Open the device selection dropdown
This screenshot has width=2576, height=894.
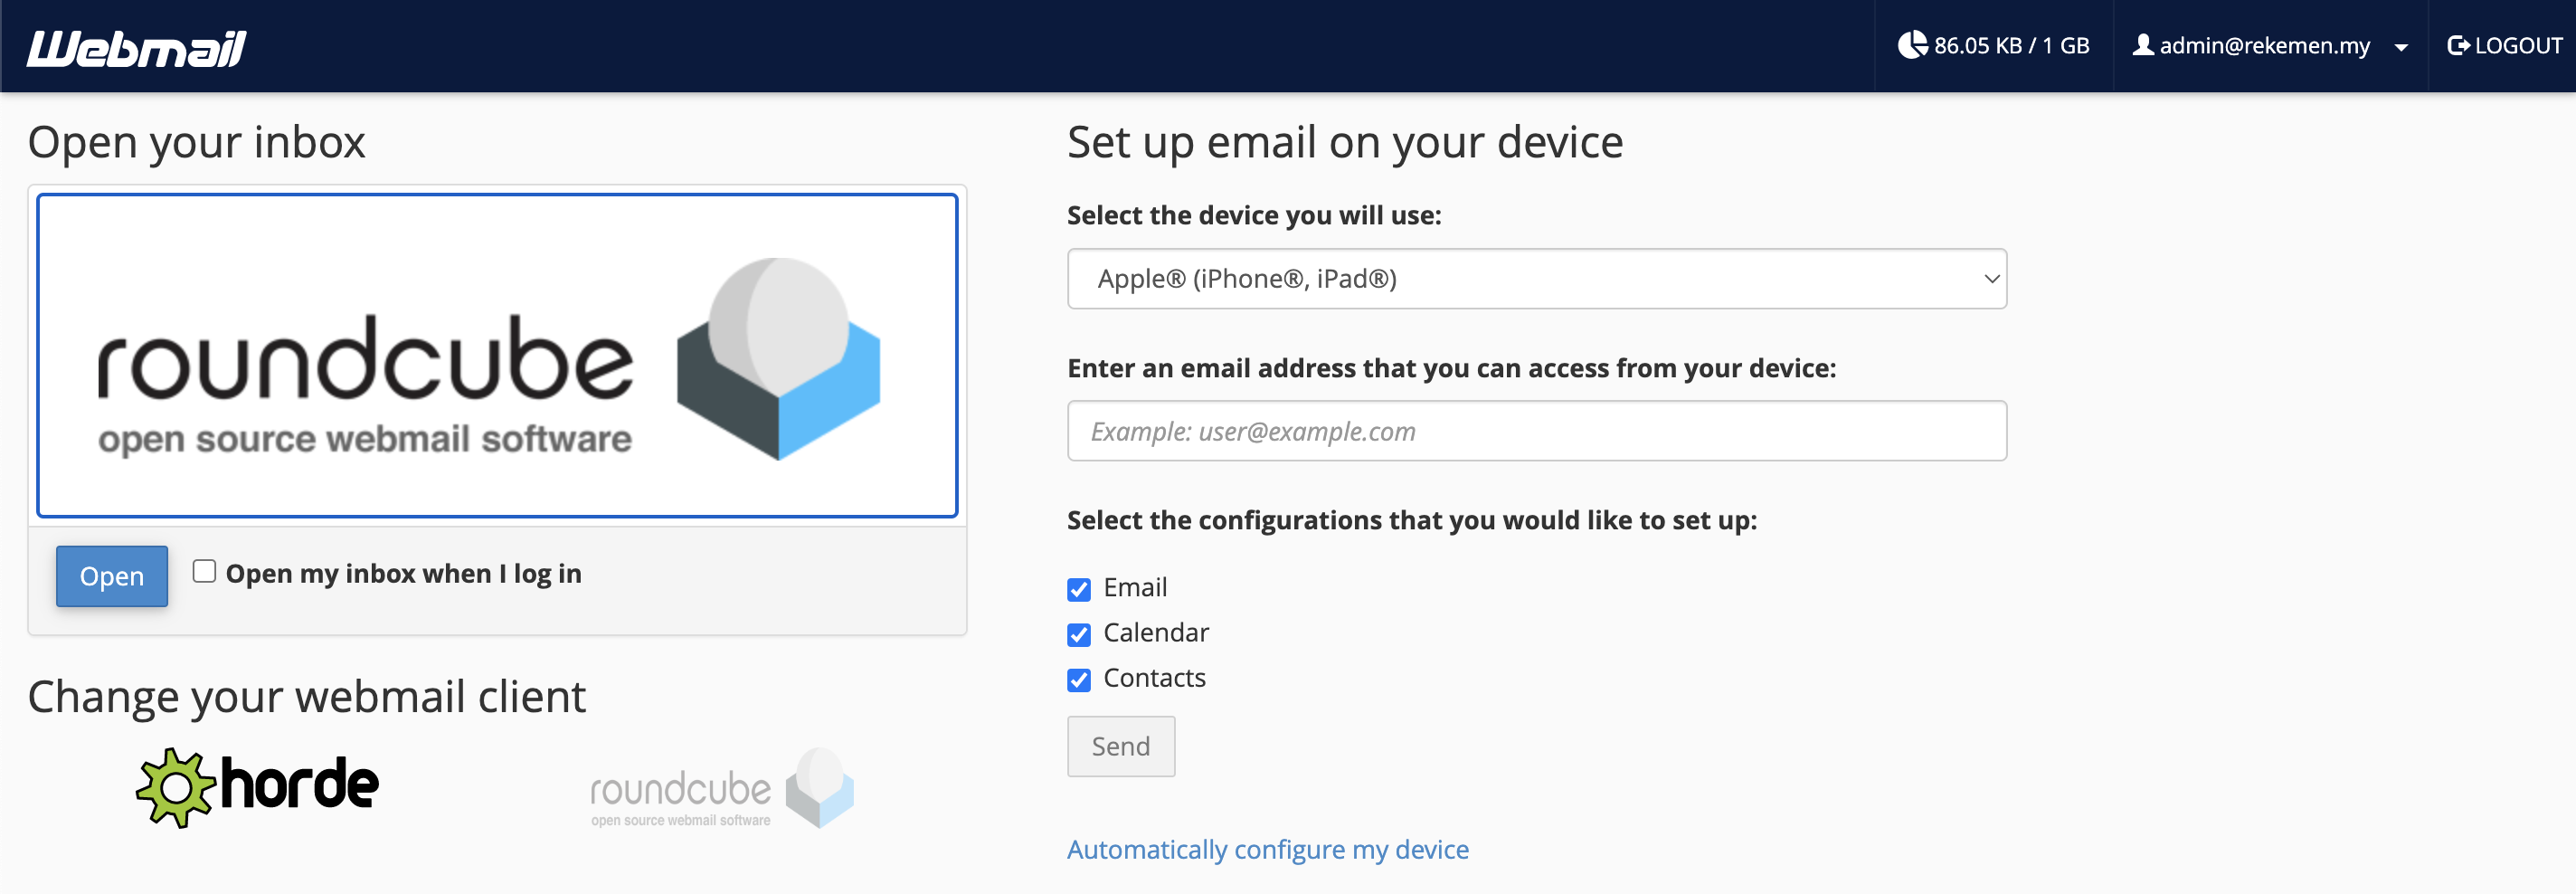click(x=1537, y=279)
